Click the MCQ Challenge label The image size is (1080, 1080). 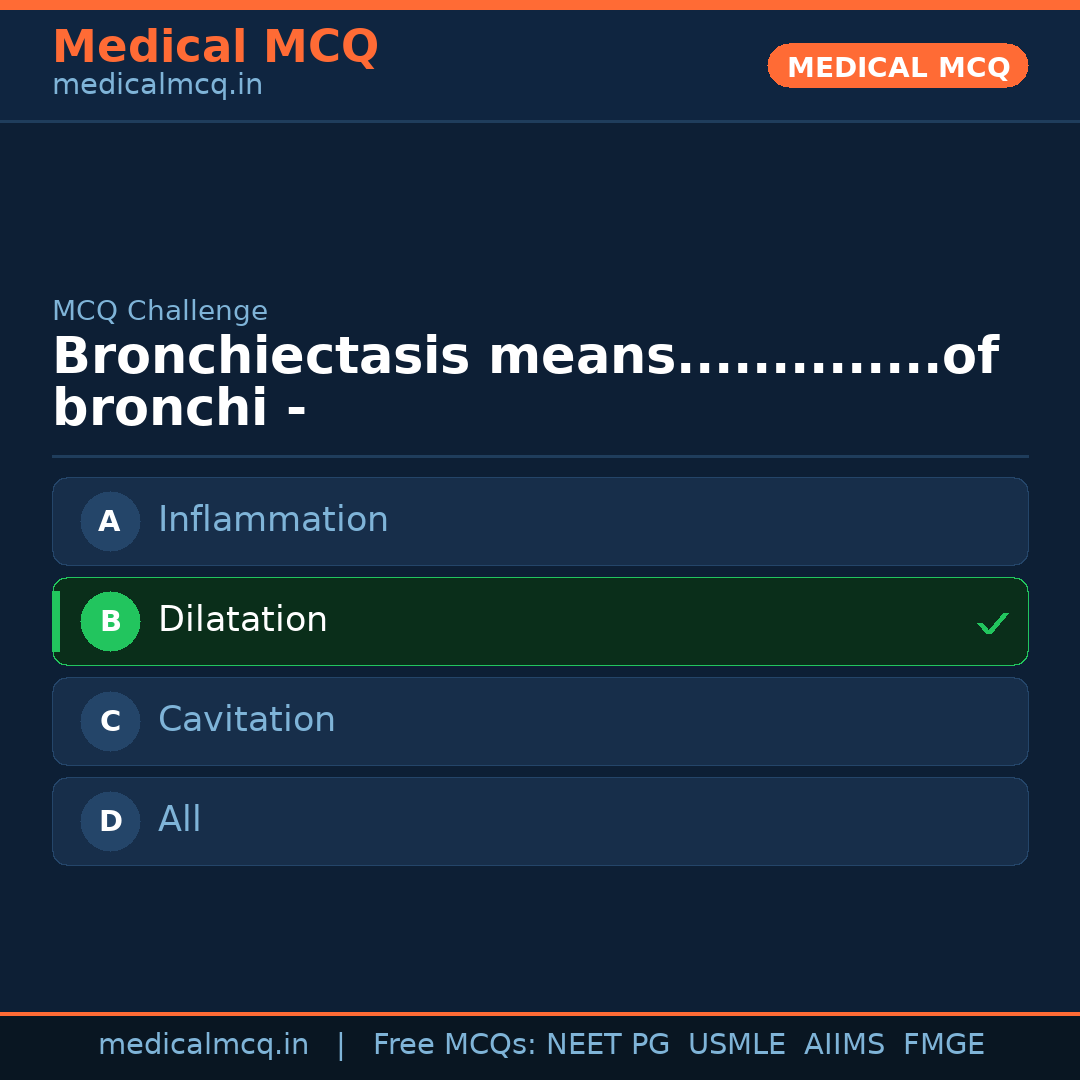click(160, 311)
